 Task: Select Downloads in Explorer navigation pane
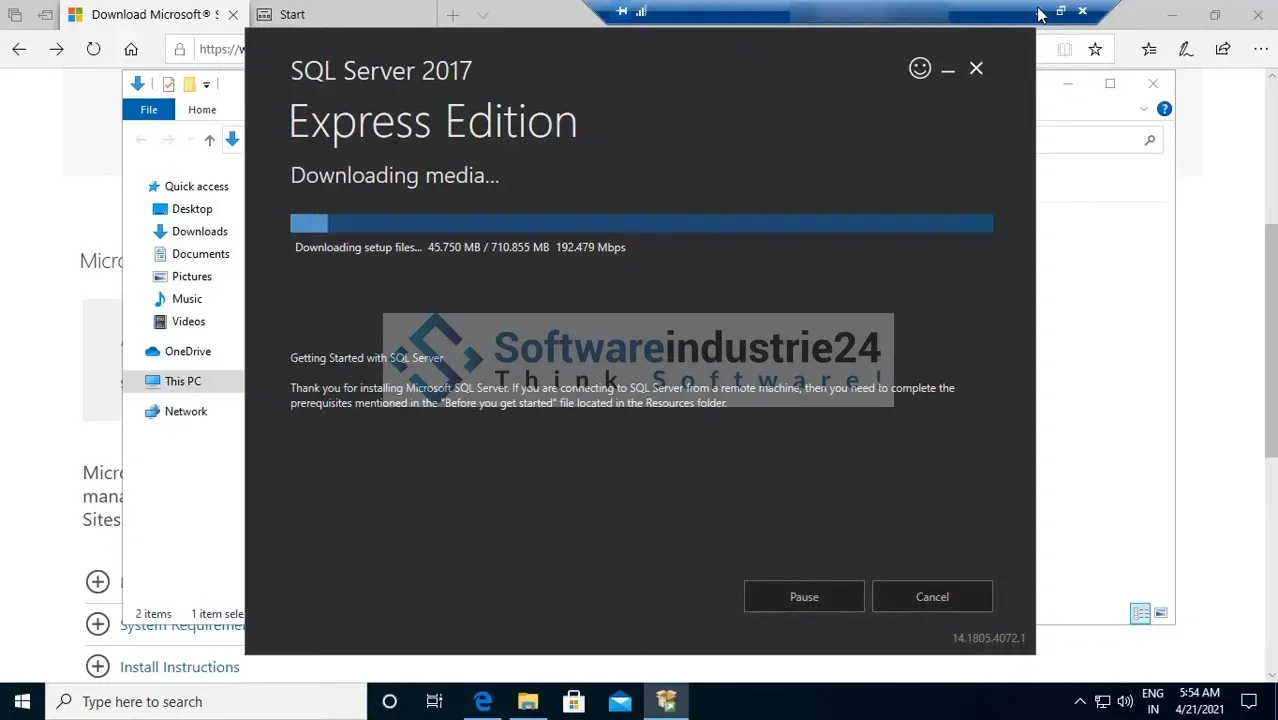[191, 231]
